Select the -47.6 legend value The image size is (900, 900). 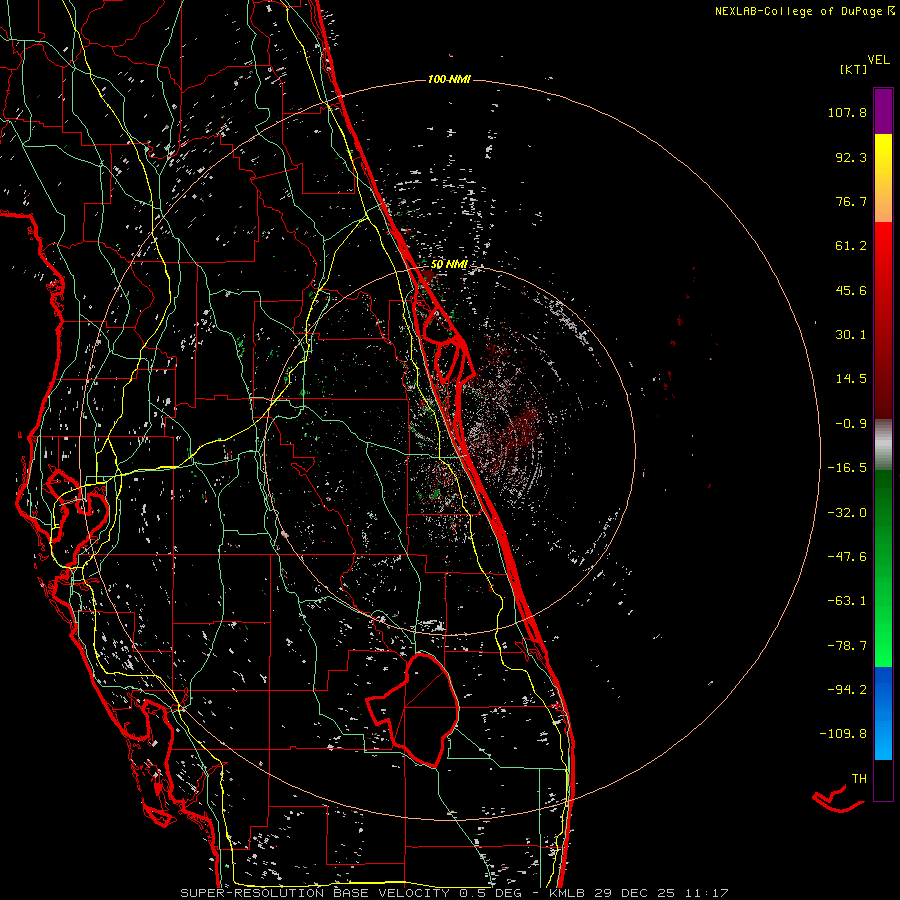847,557
